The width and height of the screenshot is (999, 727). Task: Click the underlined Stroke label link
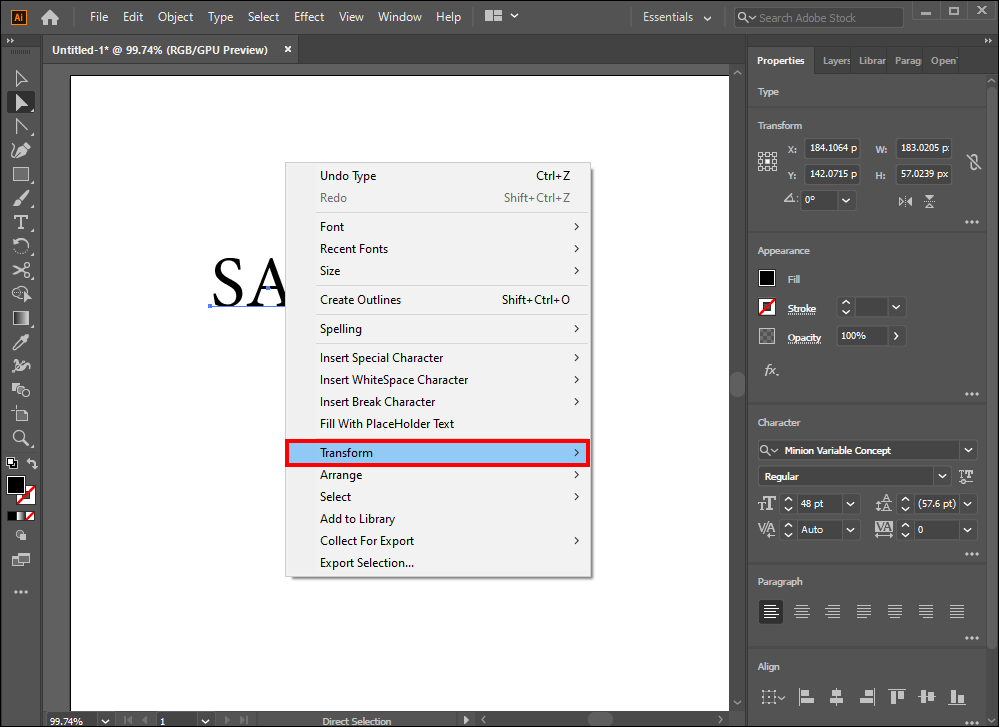801,309
